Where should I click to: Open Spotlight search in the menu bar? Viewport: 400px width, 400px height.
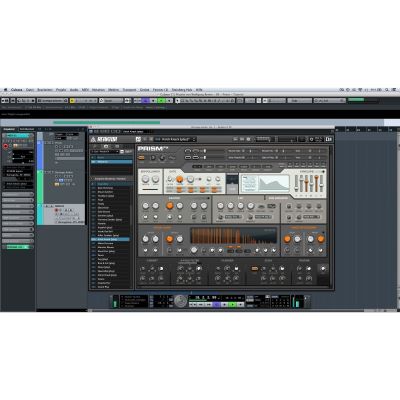387,90
